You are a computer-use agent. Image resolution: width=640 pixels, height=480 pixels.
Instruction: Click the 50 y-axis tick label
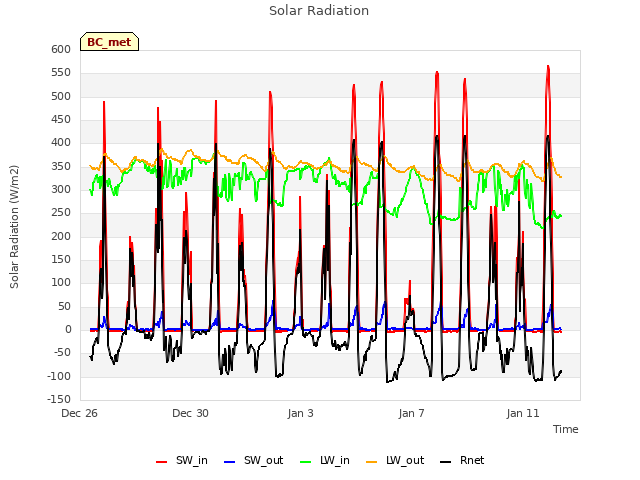coord(64,307)
